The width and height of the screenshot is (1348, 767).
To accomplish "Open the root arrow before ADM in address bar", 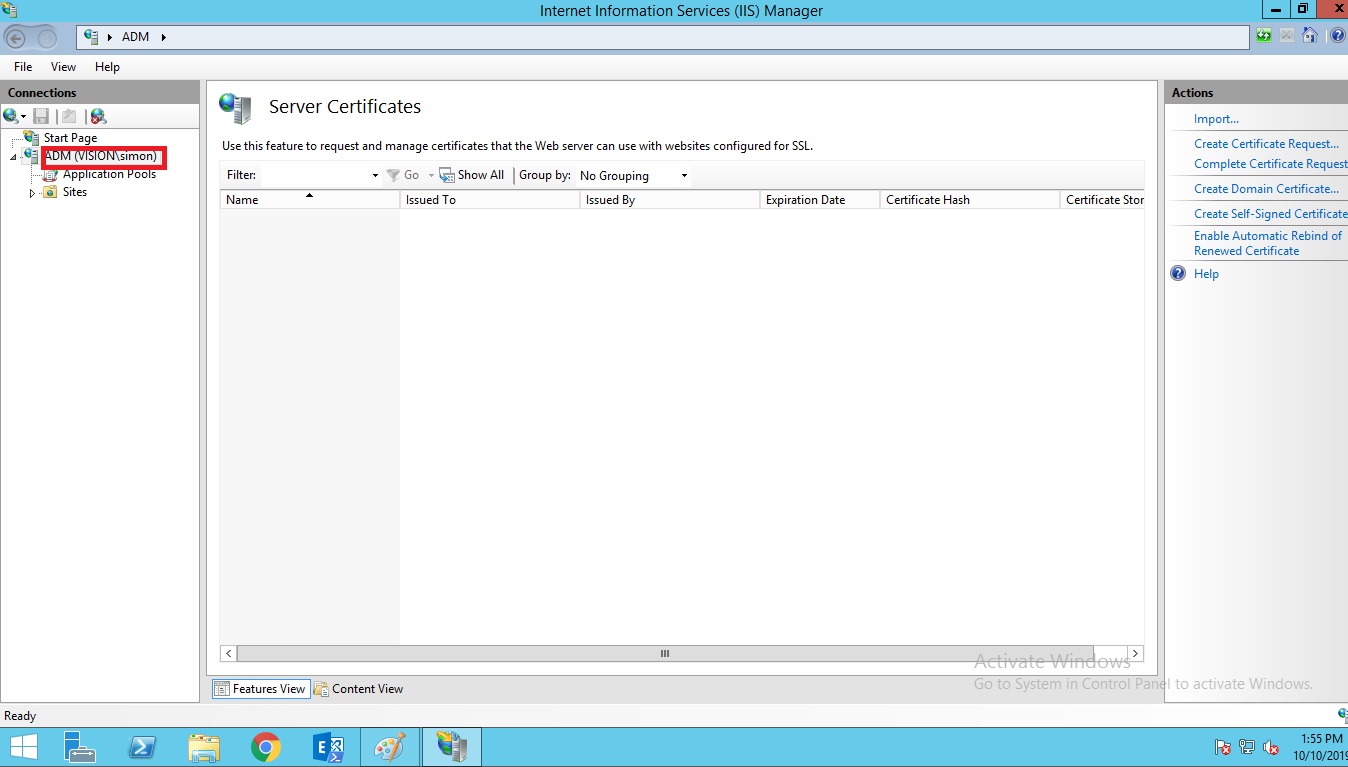I will (110, 37).
